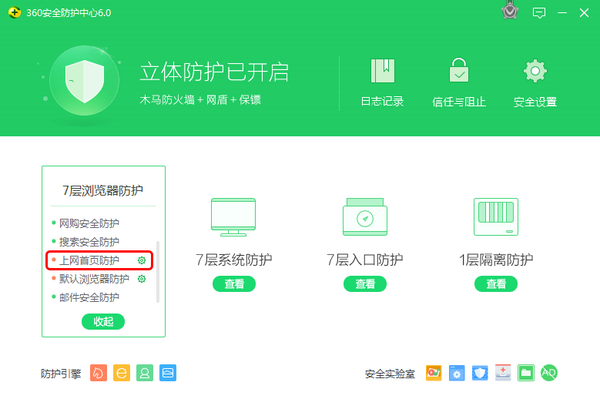Click 查看 under 7层系统防护

(x=234, y=284)
